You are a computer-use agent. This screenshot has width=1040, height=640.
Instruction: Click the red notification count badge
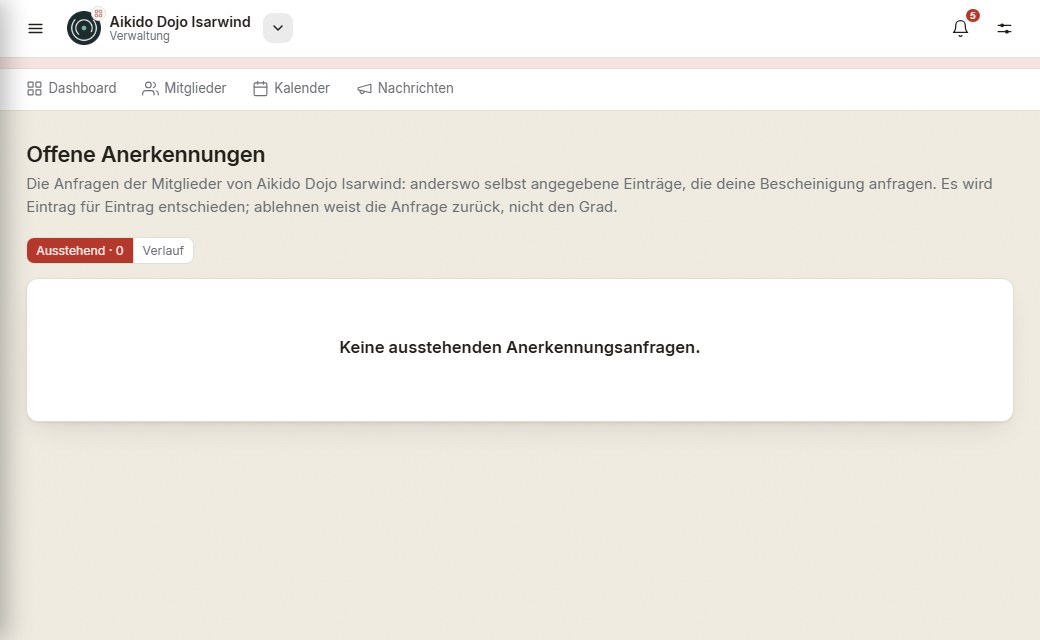point(972,15)
